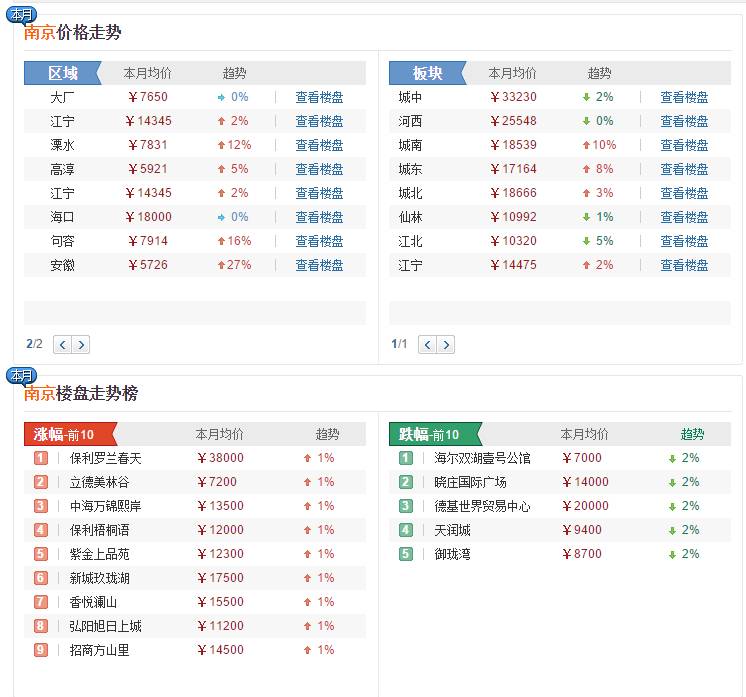Open the 弘阳旭日上城 property link
This screenshot has width=746, height=697.
(x=106, y=626)
